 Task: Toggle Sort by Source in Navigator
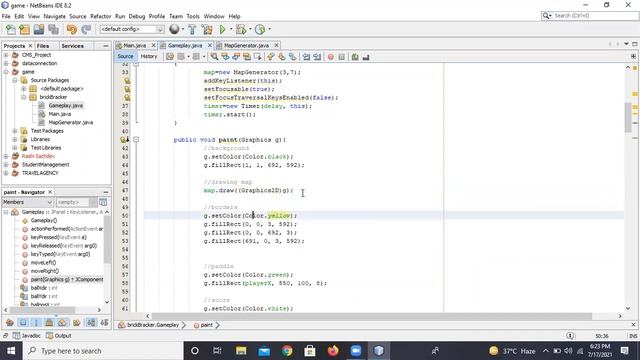click(x=104, y=323)
